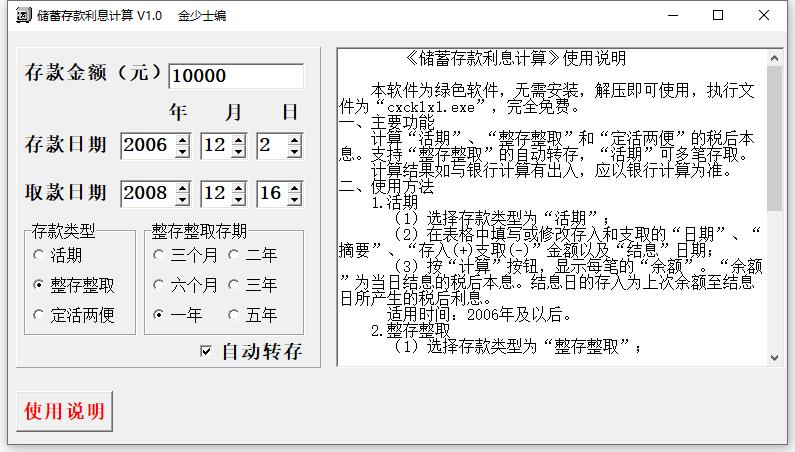Click the 存款金额 input field
The image size is (795, 452).
[x=235, y=76]
